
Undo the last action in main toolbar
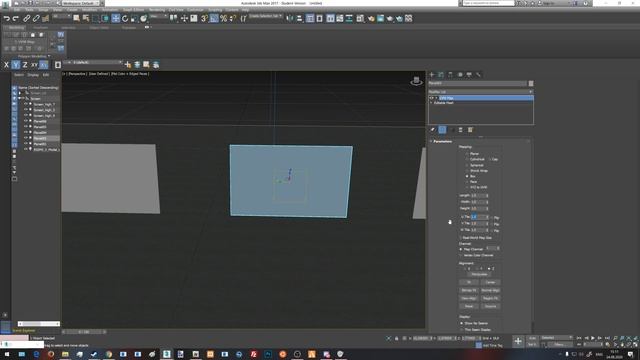(7, 18)
